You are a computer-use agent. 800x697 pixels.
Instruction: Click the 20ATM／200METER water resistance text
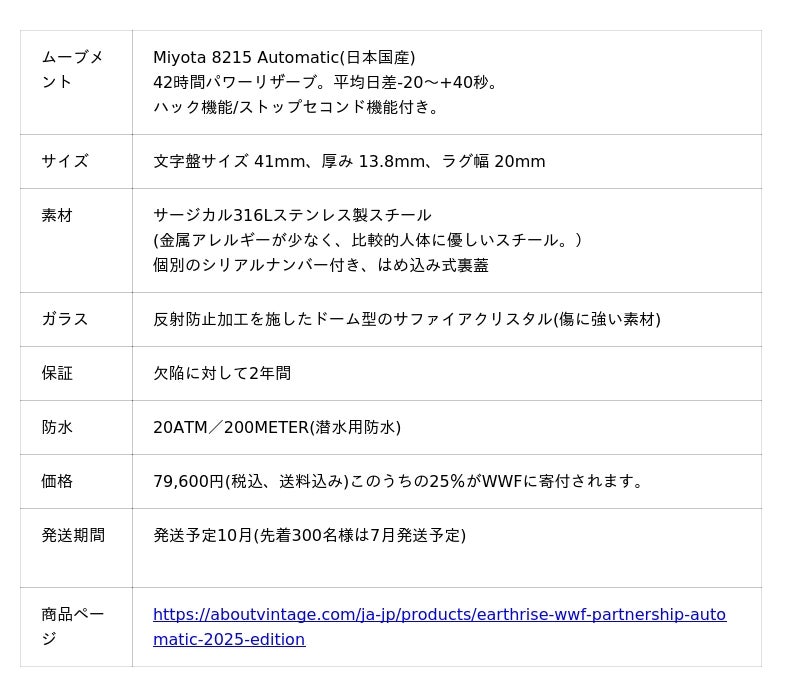[277, 428]
